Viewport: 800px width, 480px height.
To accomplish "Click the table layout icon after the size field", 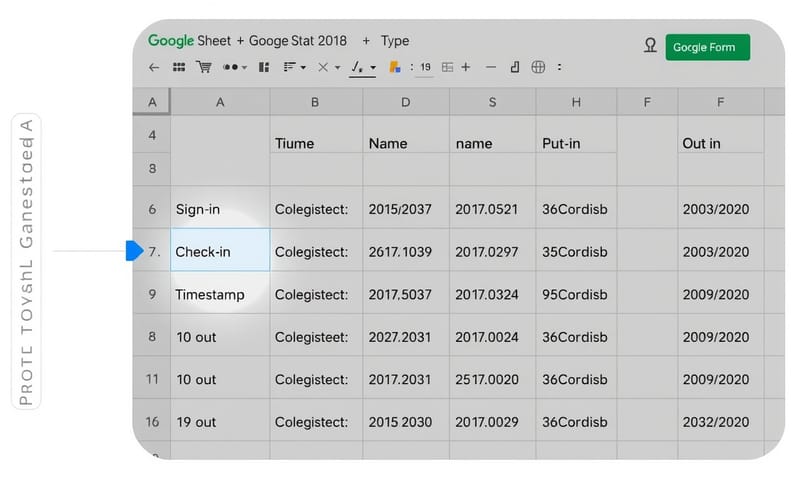I will (x=447, y=67).
